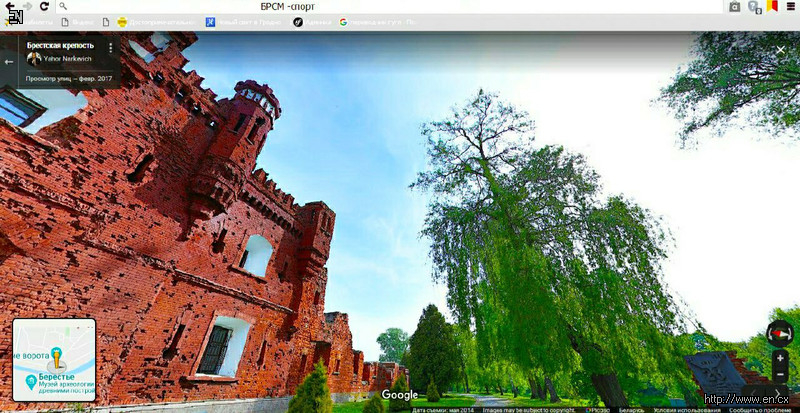800x413 pixels.
Task: Click the camera extension icon
Action: coord(735,7)
